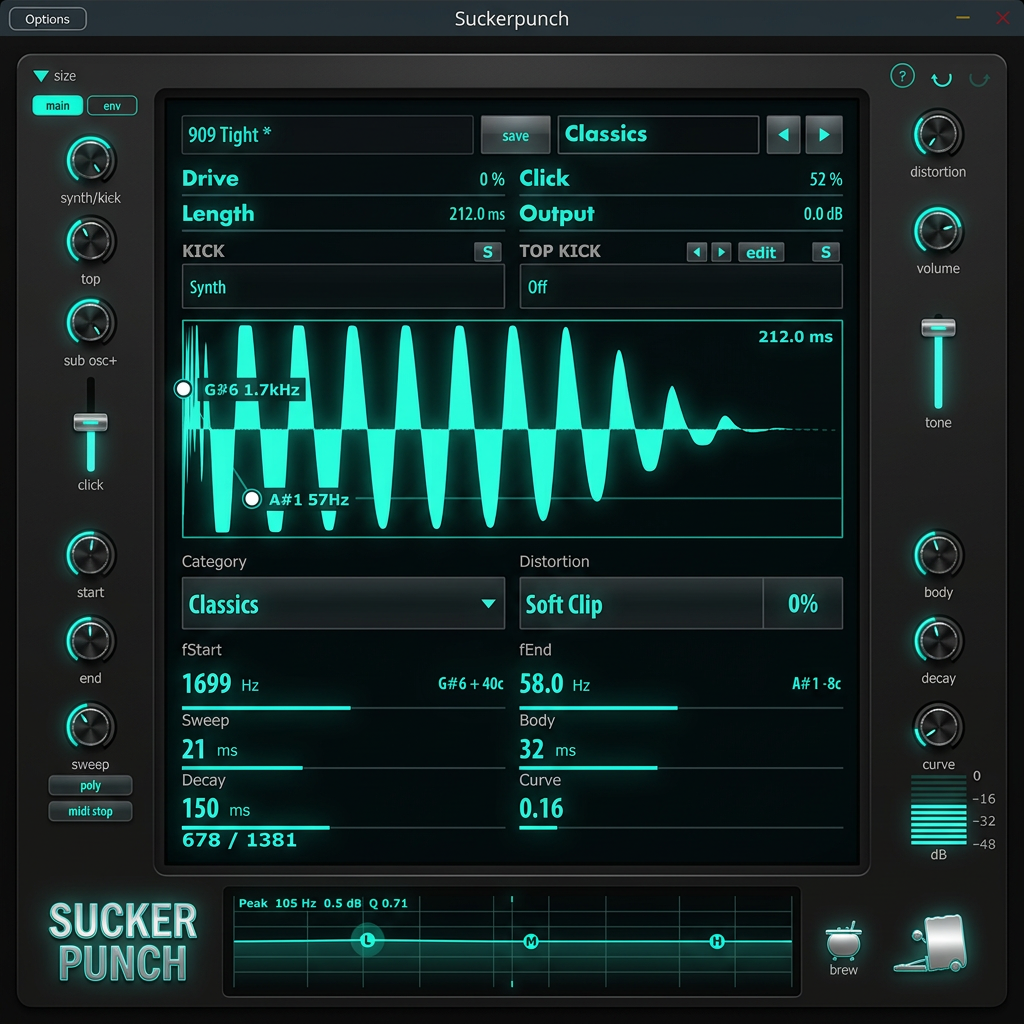Click the 909 Tight preset name field

327,135
